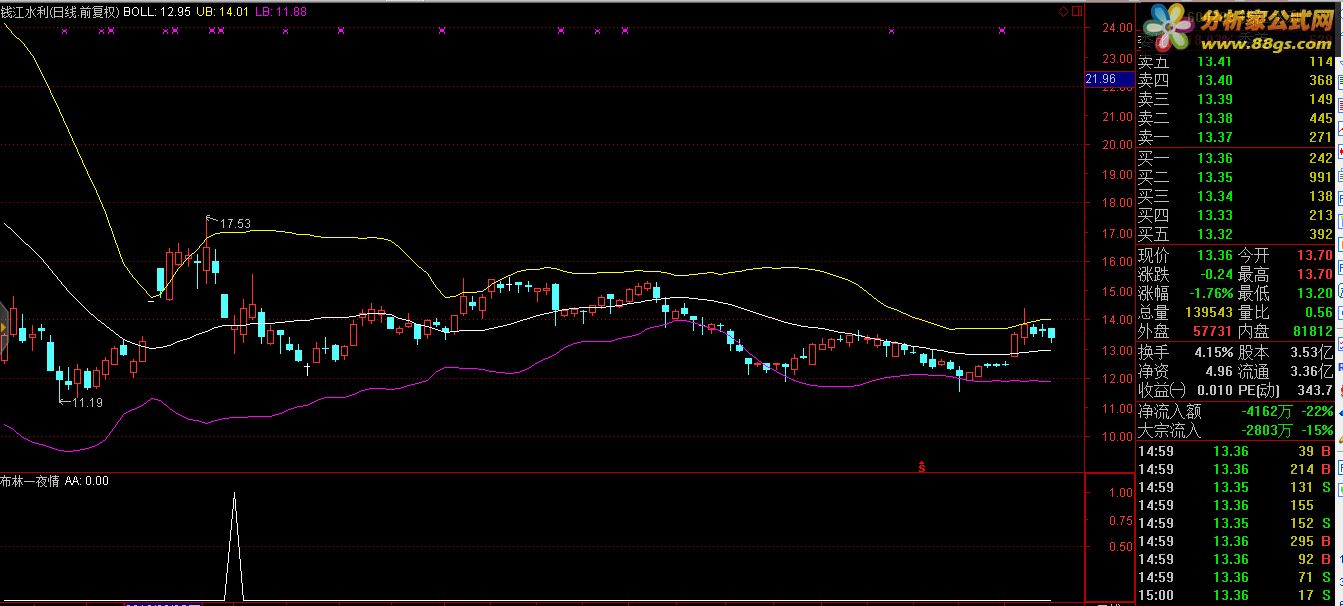Click the LB: 11.88 lower band value
Screen dimensions: 1343x606
(x=281, y=12)
